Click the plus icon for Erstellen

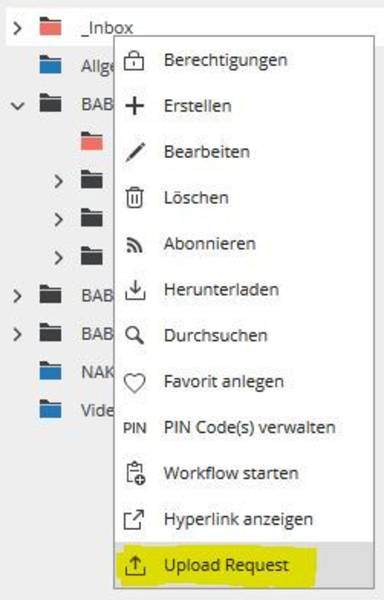[135, 106]
